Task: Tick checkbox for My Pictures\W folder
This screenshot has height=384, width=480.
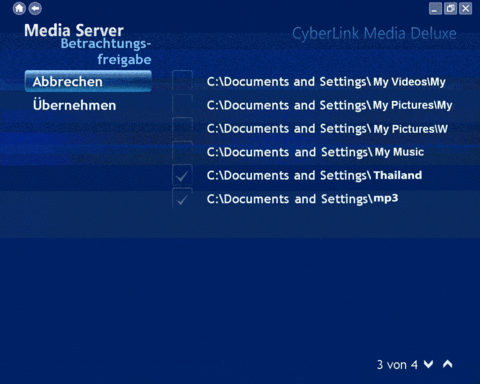Action: (x=182, y=128)
